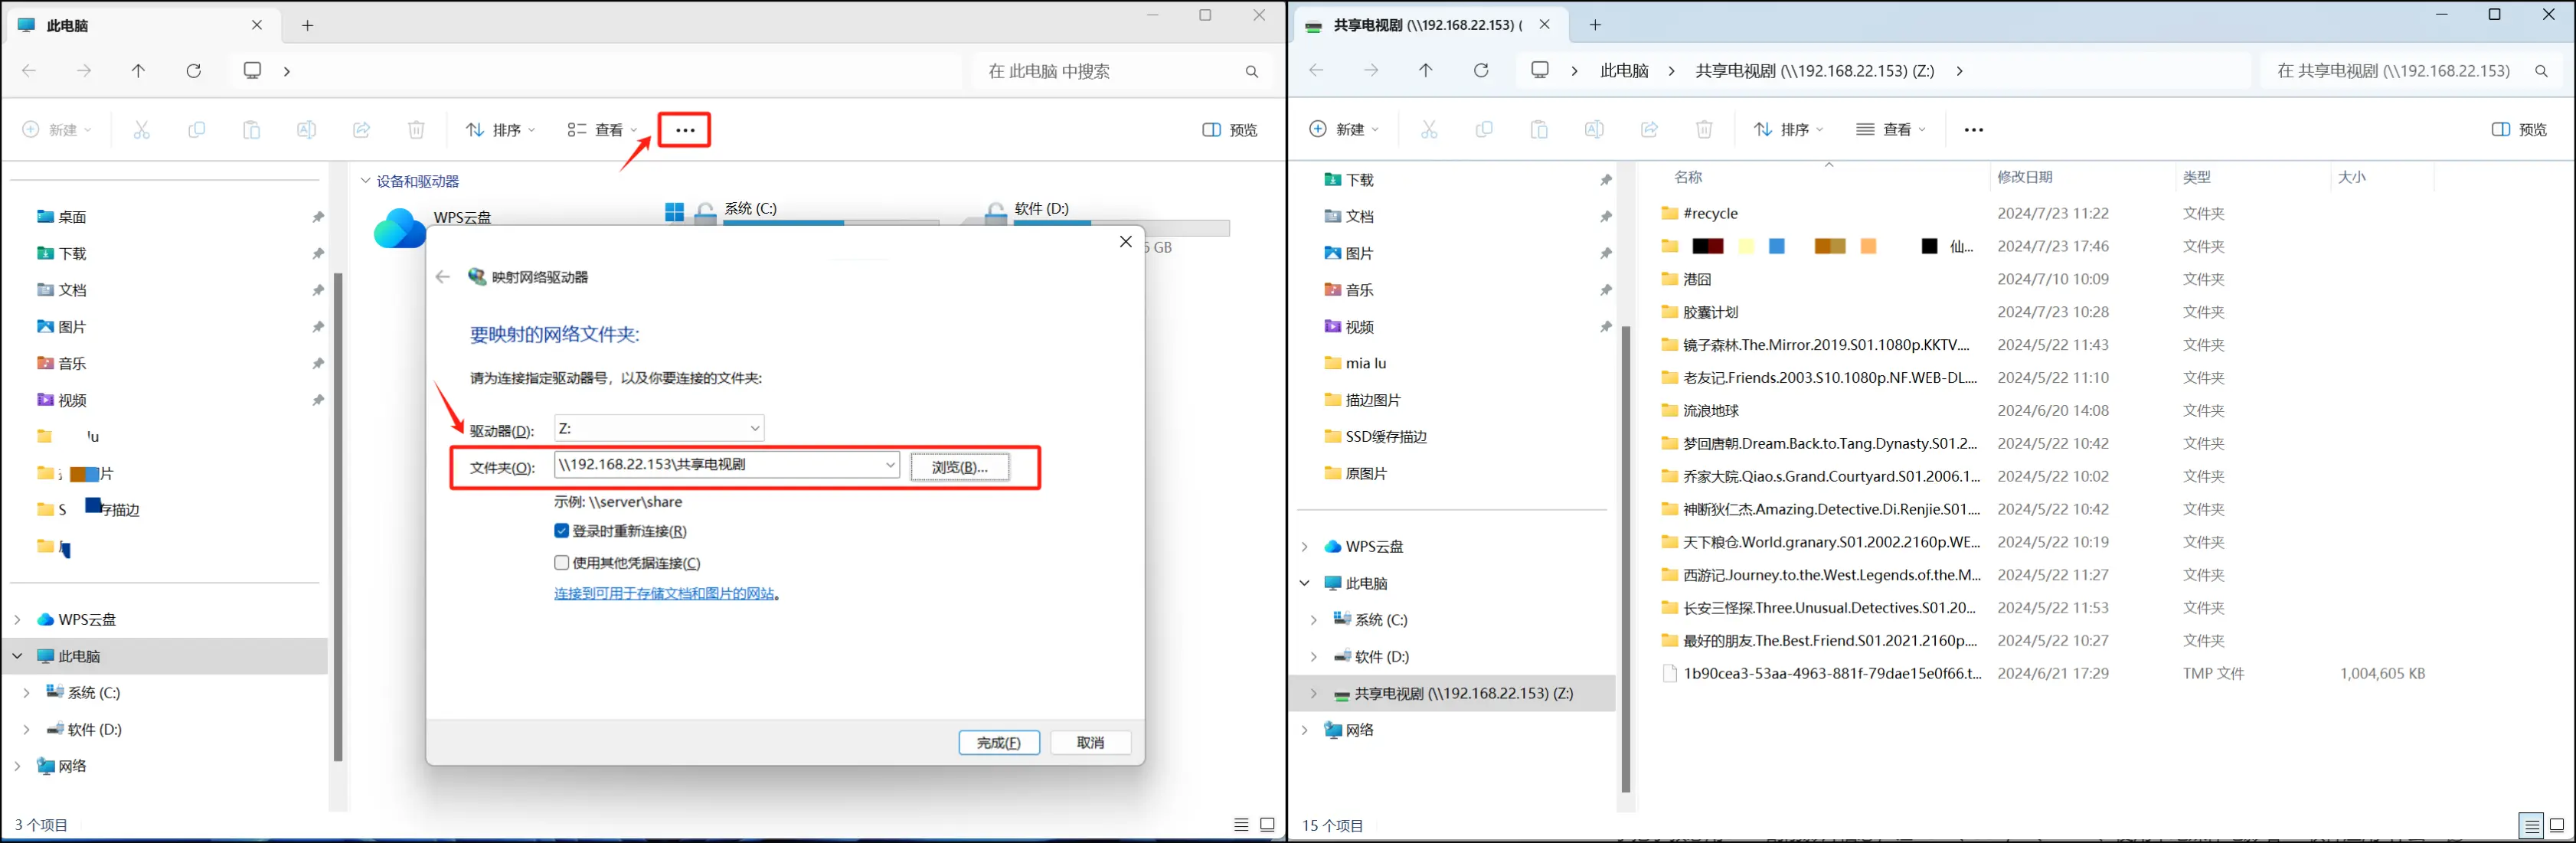Screen dimensions: 2576x843
Task: Open new tab in right window
Action: tap(1595, 25)
